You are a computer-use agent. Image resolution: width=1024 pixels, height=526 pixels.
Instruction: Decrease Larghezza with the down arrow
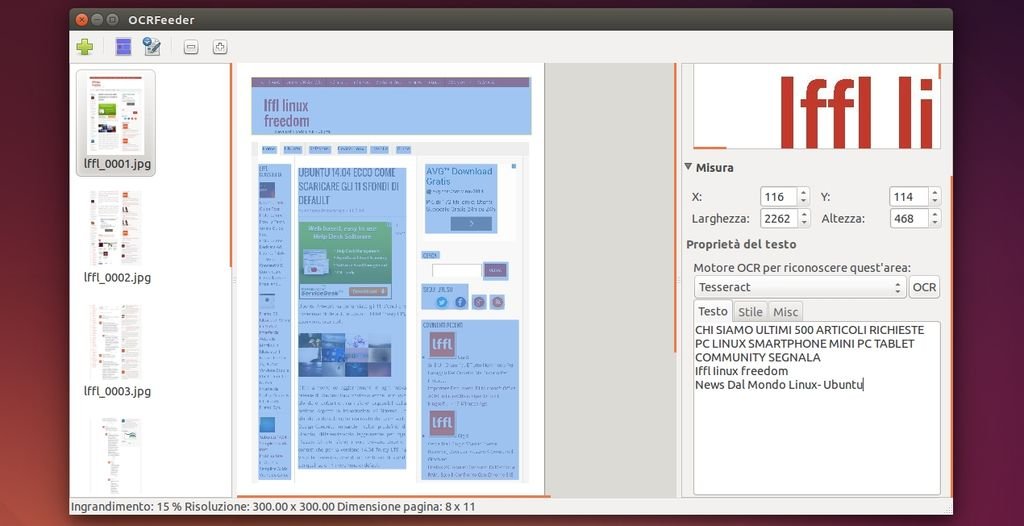coord(804,223)
